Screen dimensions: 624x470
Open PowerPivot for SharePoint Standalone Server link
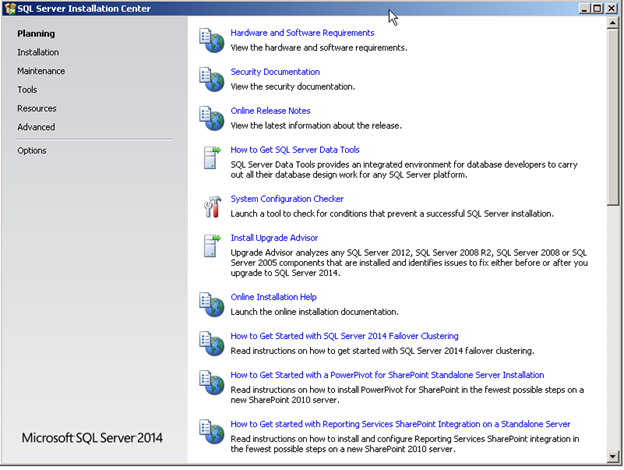(x=387, y=375)
